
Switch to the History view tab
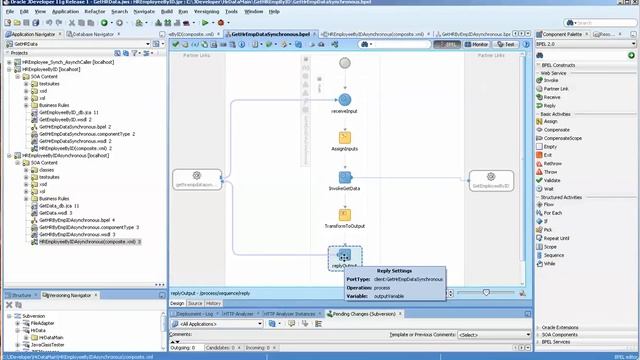(213, 303)
